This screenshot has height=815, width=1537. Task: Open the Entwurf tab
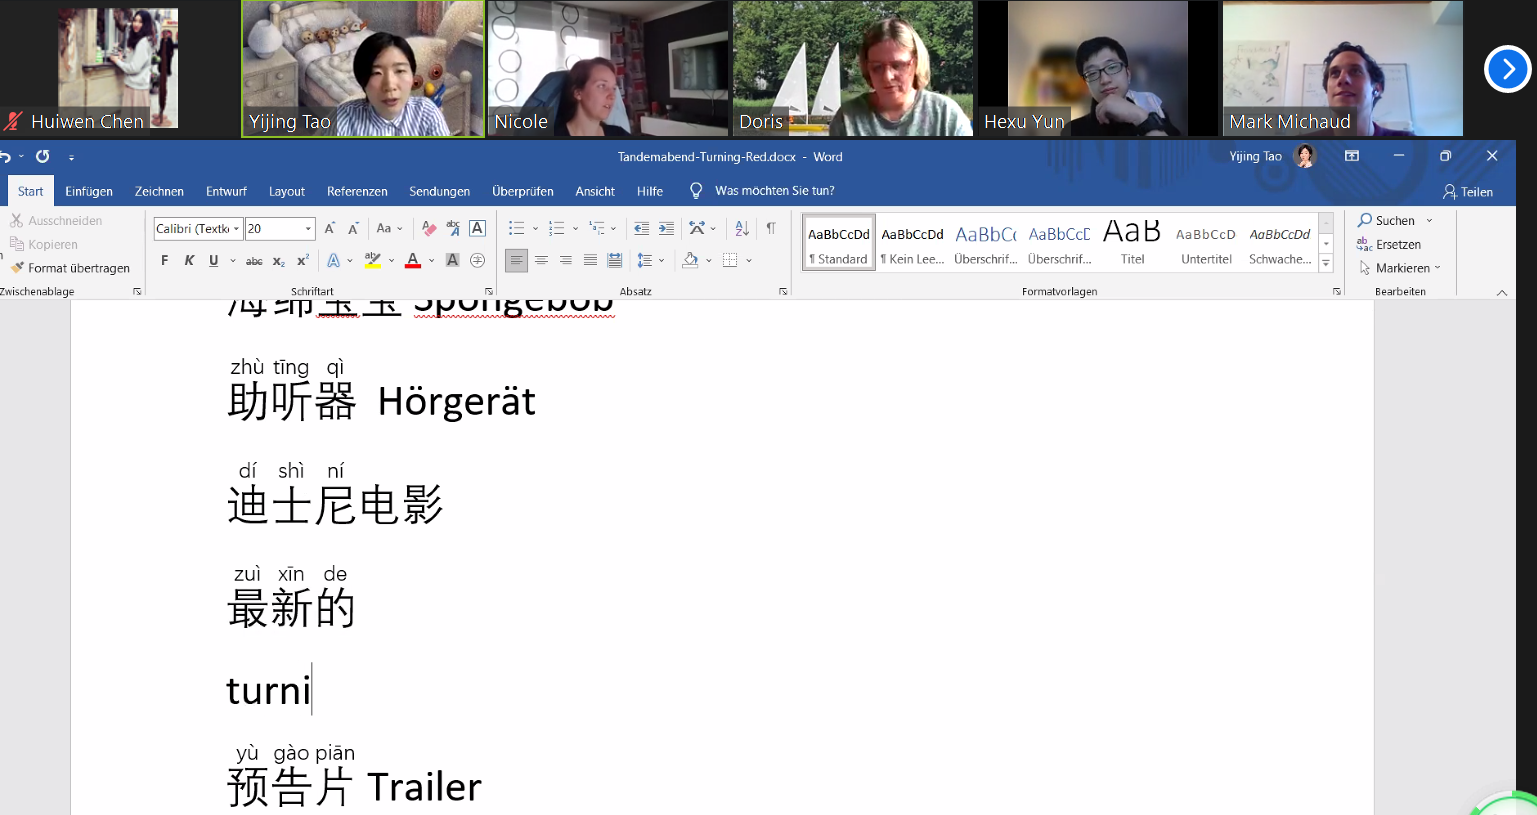(226, 191)
